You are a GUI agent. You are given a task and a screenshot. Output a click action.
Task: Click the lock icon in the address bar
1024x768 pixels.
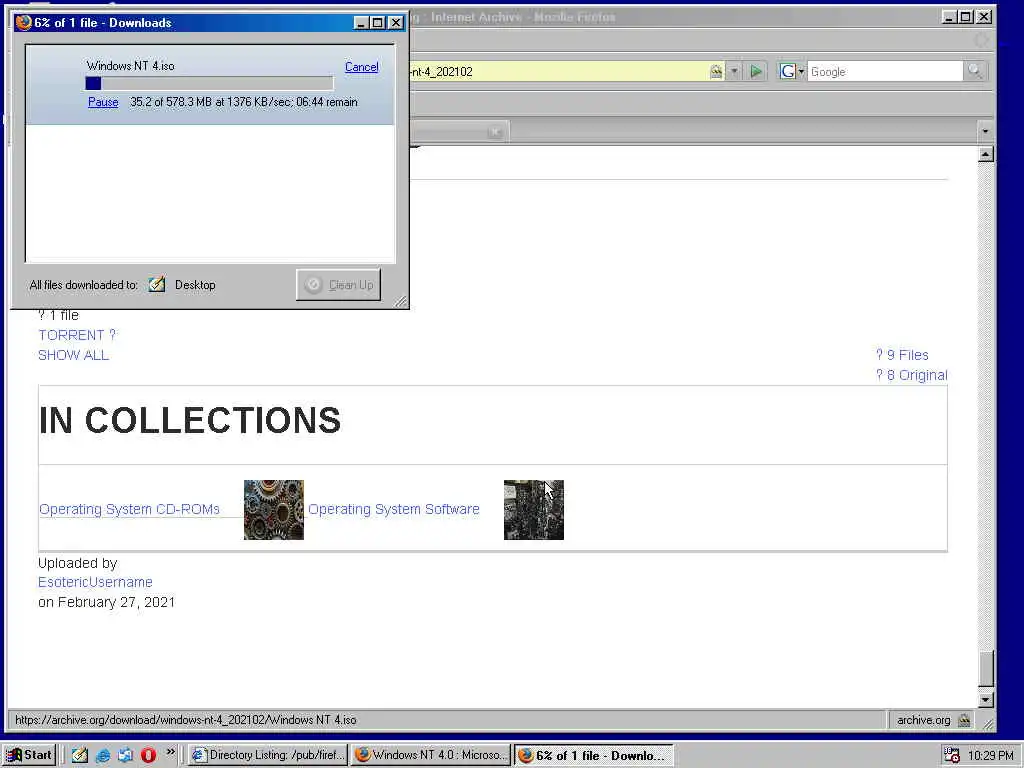click(716, 71)
